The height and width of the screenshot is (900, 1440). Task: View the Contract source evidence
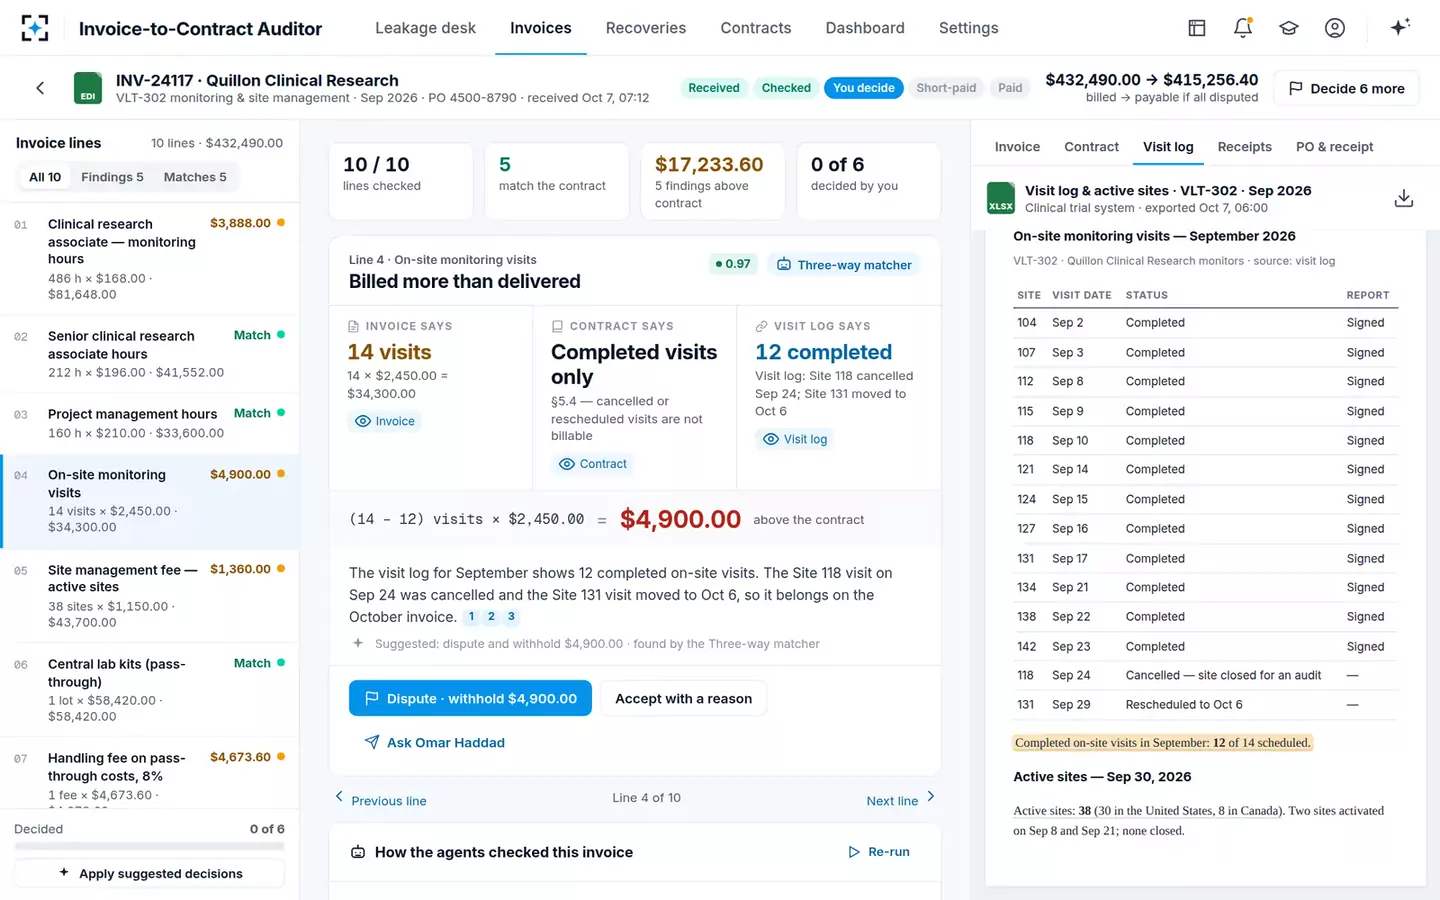point(593,464)
